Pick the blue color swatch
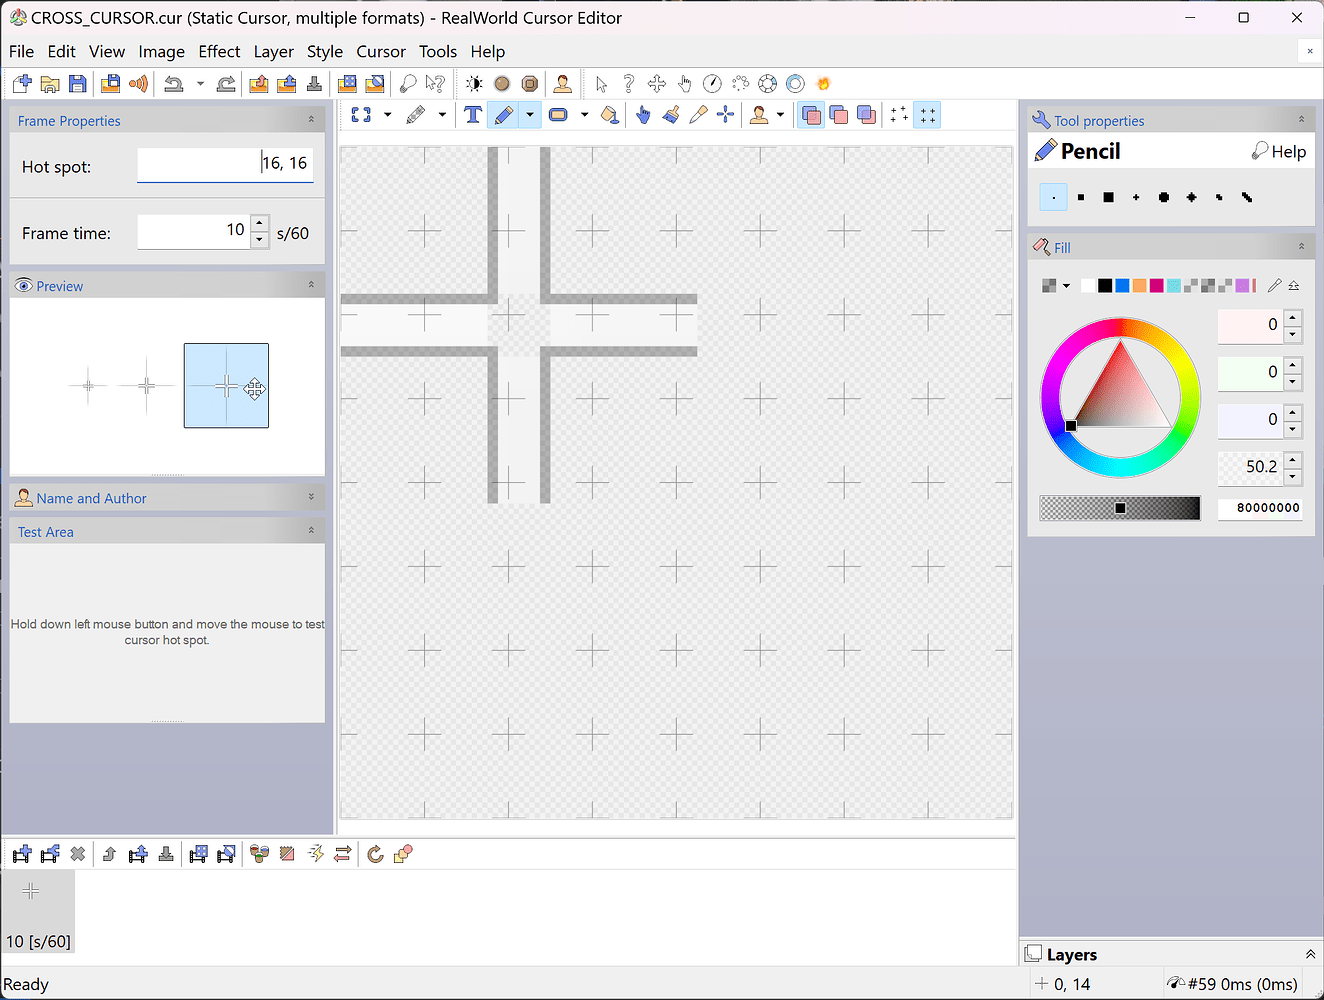This screenshot has width=1324, height=1000. (x=1122, y=286)
